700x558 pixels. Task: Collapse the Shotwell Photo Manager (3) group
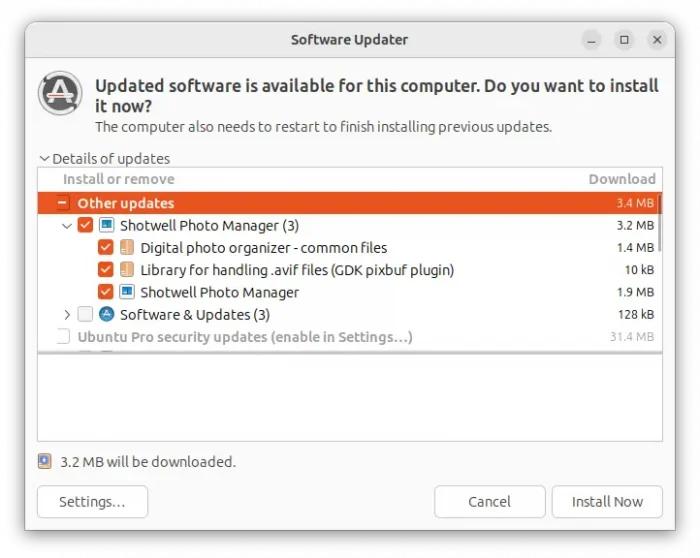(67, 226)
